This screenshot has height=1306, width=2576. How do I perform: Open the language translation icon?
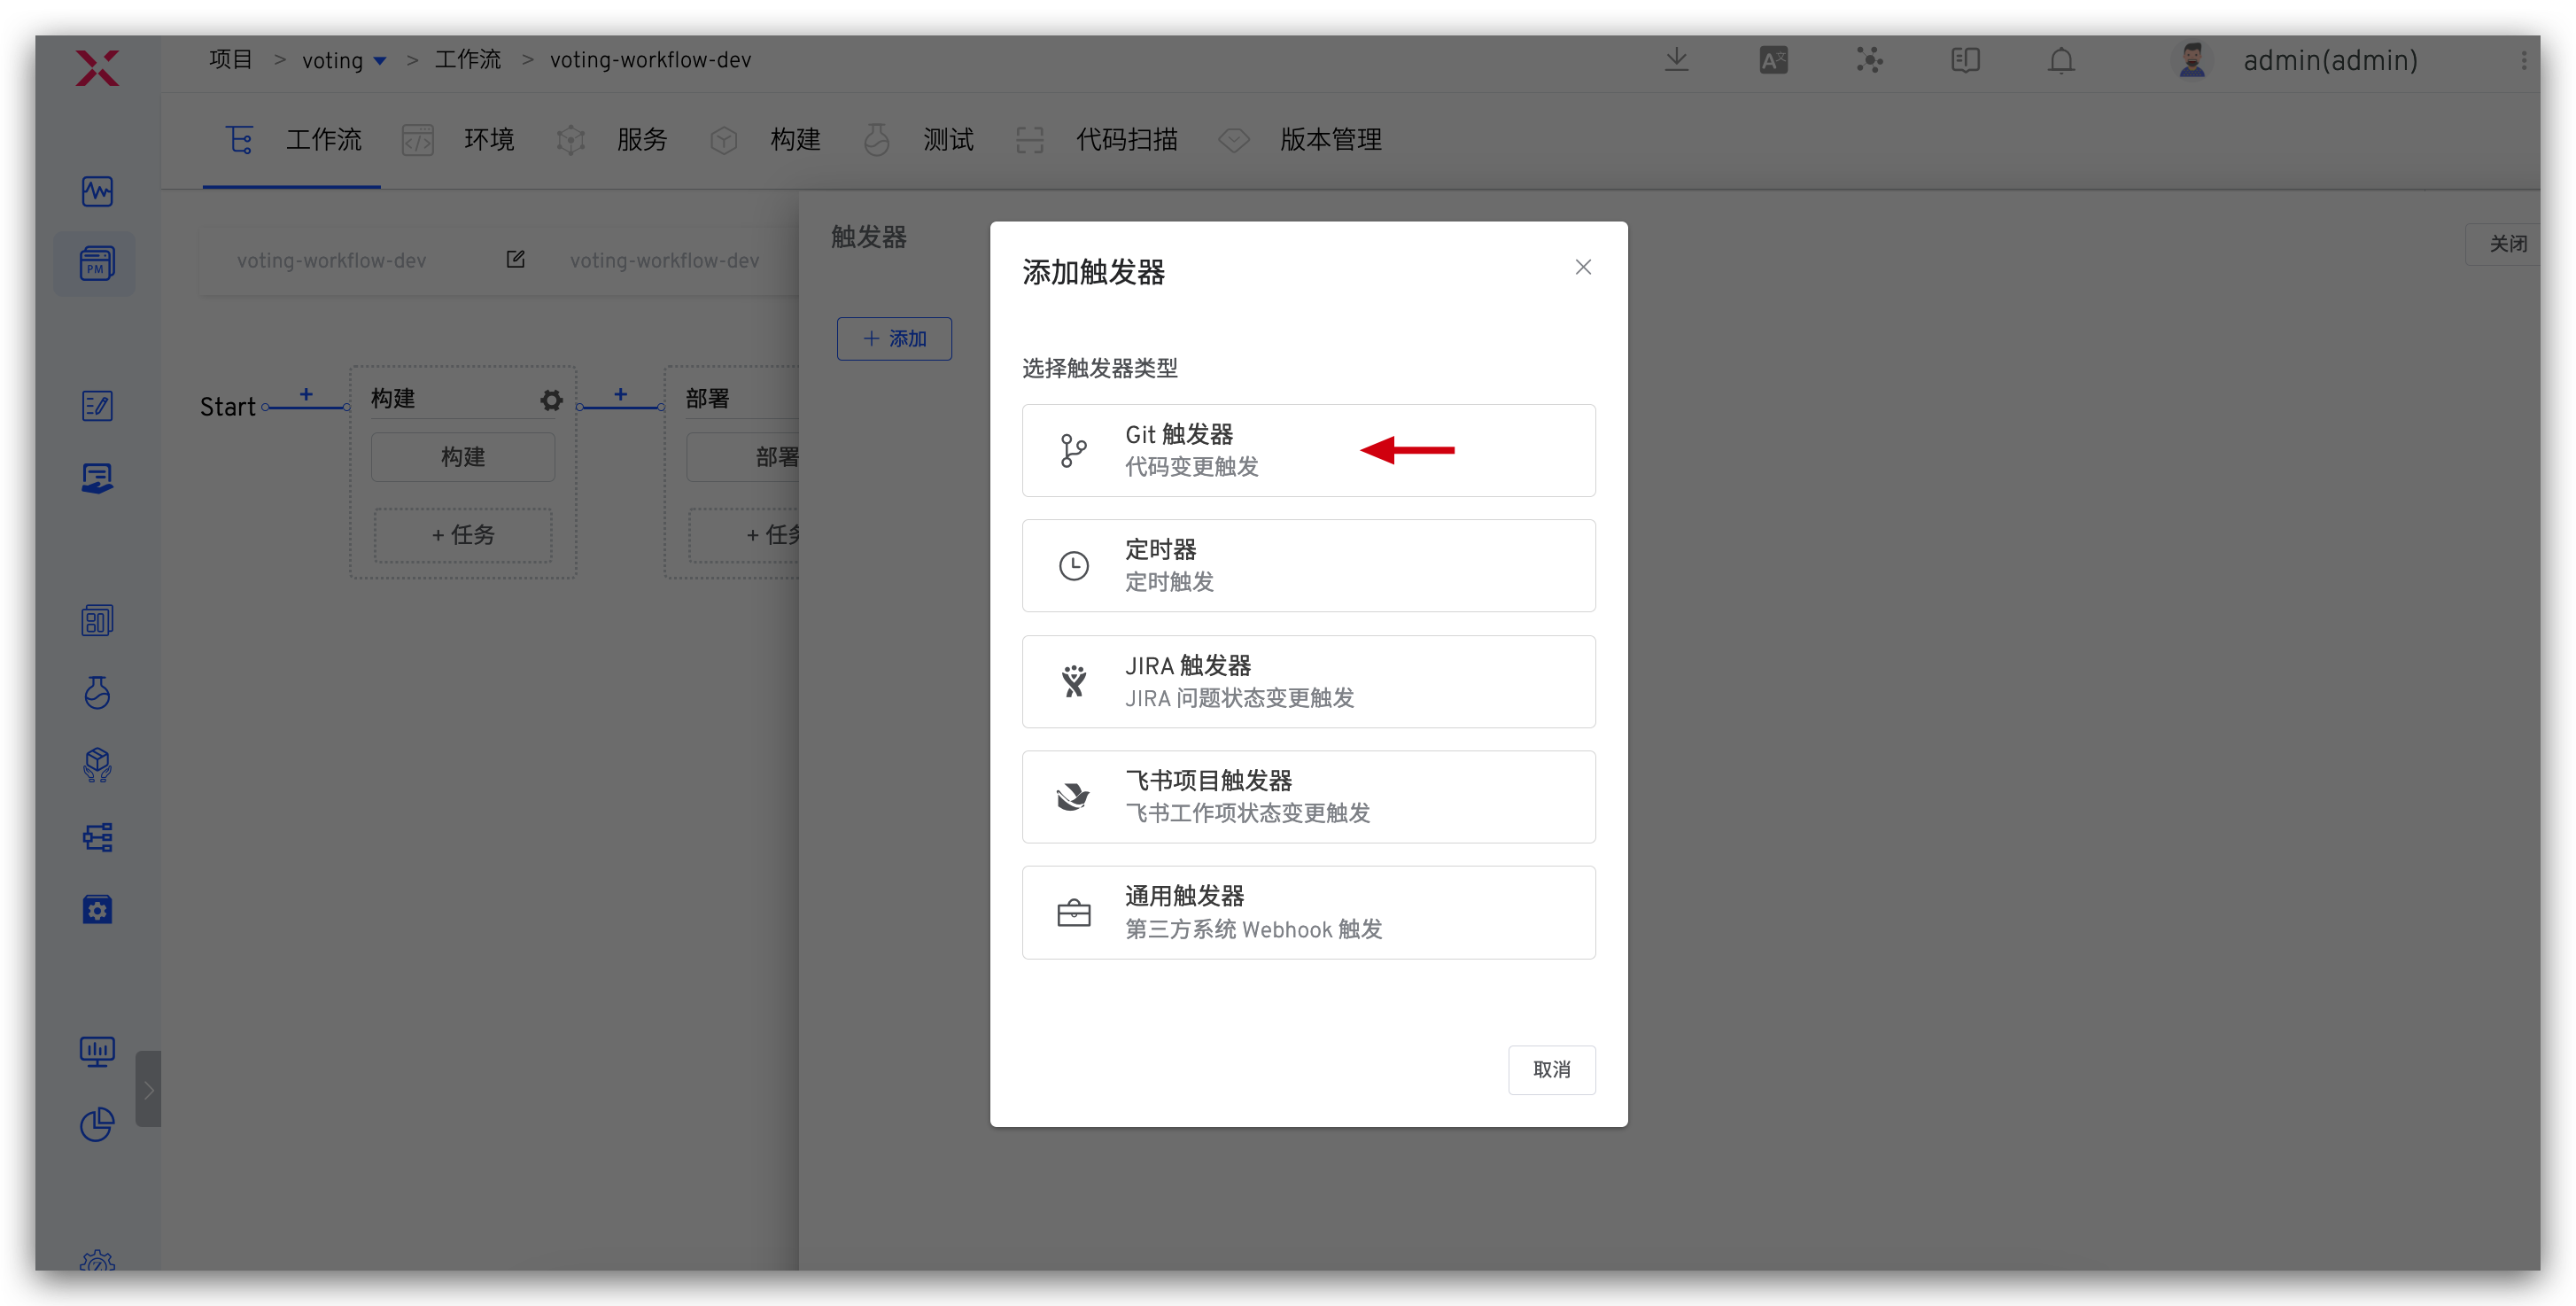(1773, 61)
